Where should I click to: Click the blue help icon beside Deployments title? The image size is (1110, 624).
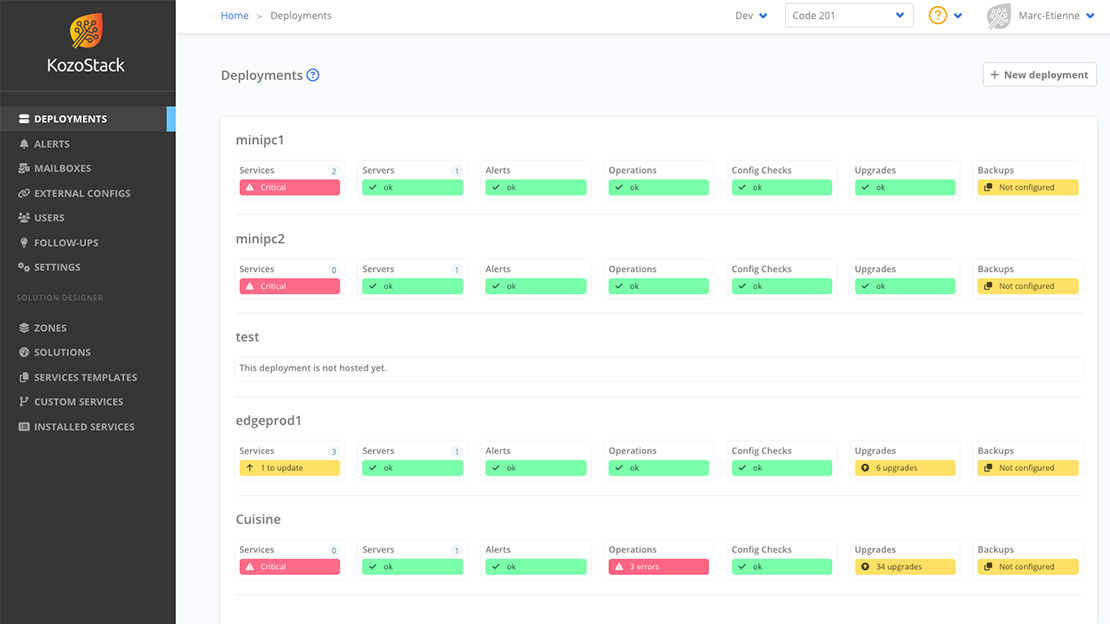313,75
